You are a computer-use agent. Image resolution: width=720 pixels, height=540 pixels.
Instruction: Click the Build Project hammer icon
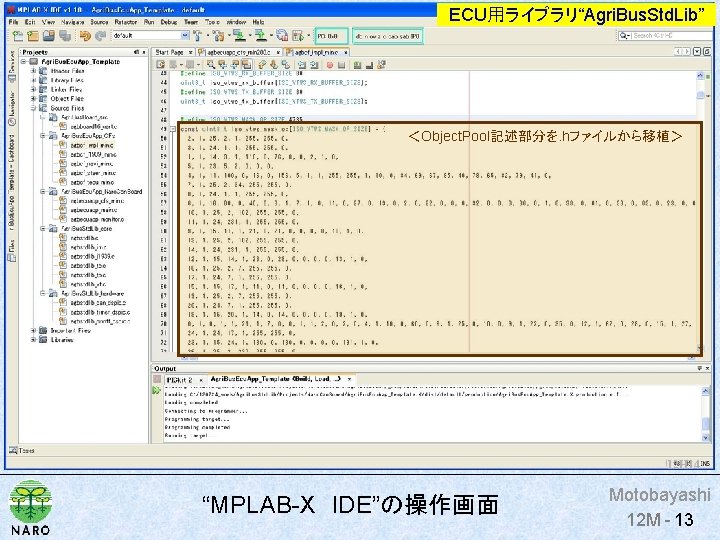pos(198,35)
